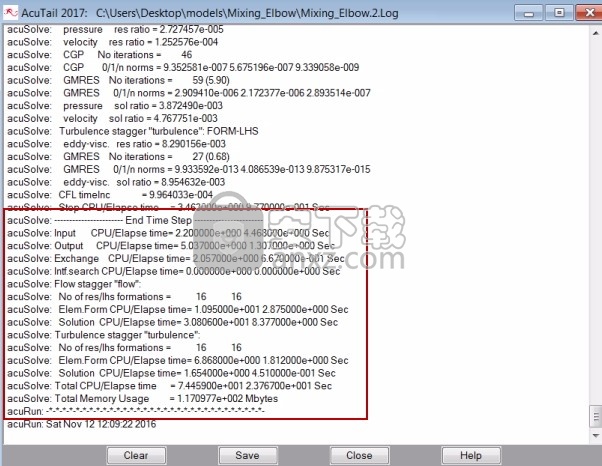Click the line 'Flow stagger "flow":'
The image size is (602, 466).
pos(74,284)
